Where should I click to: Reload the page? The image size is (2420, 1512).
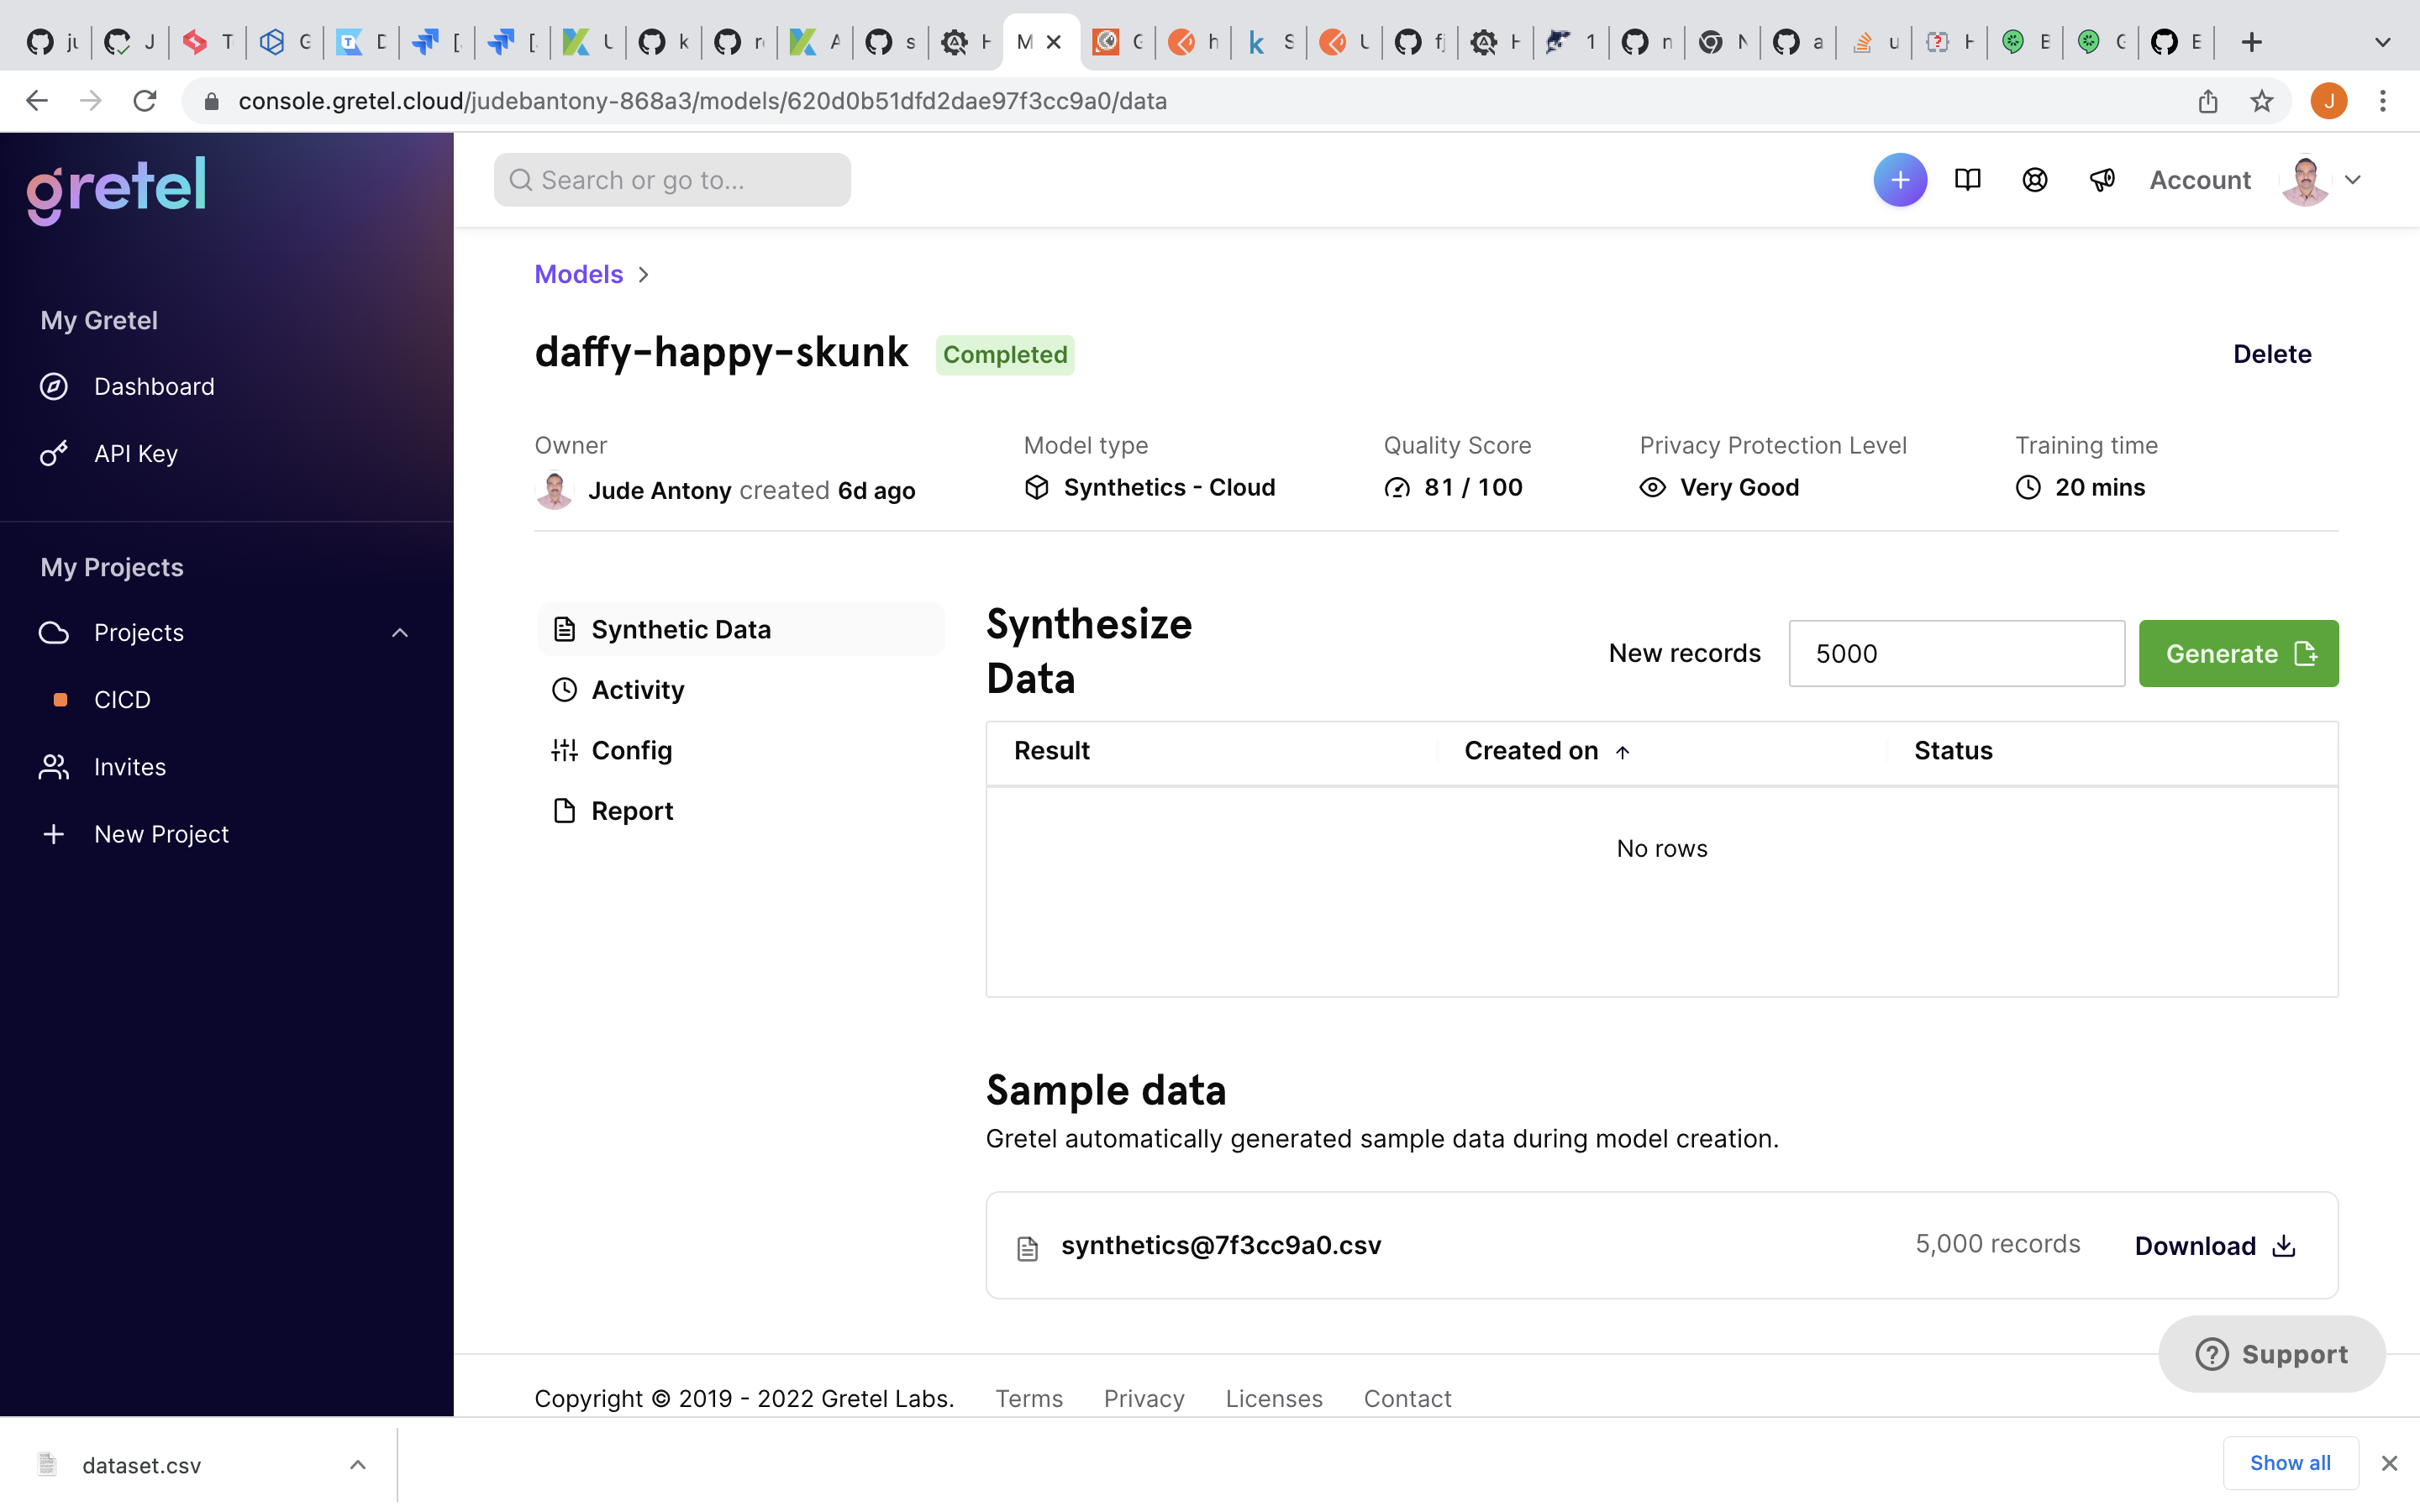[x=145, y=101]
